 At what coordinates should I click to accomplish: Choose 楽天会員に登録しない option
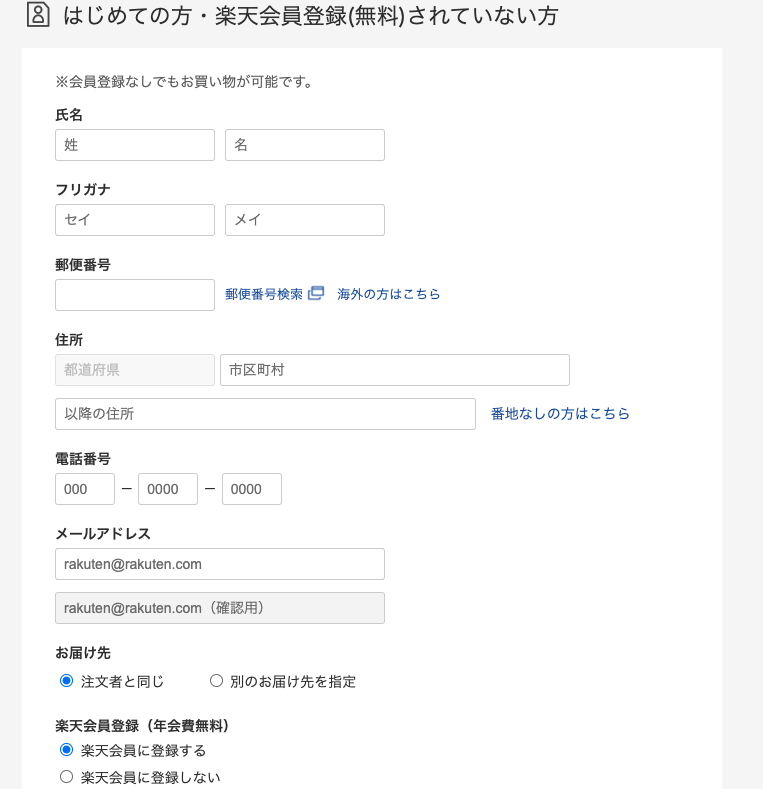click(x=67, y=776)
